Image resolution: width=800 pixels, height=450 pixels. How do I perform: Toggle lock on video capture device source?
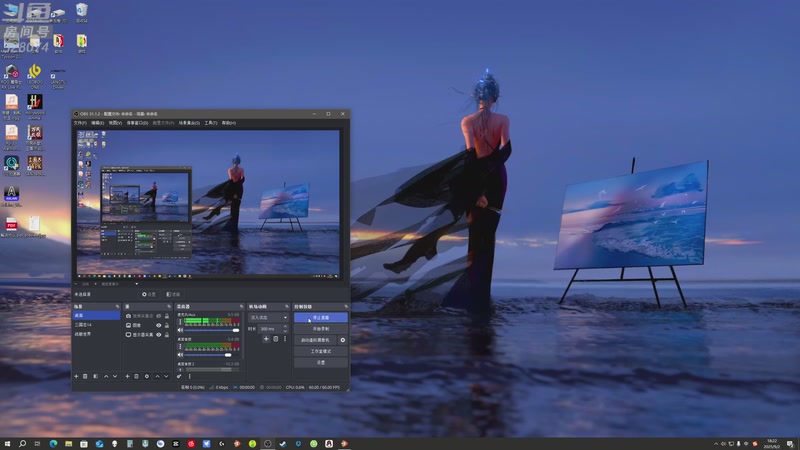click(166, 316)
